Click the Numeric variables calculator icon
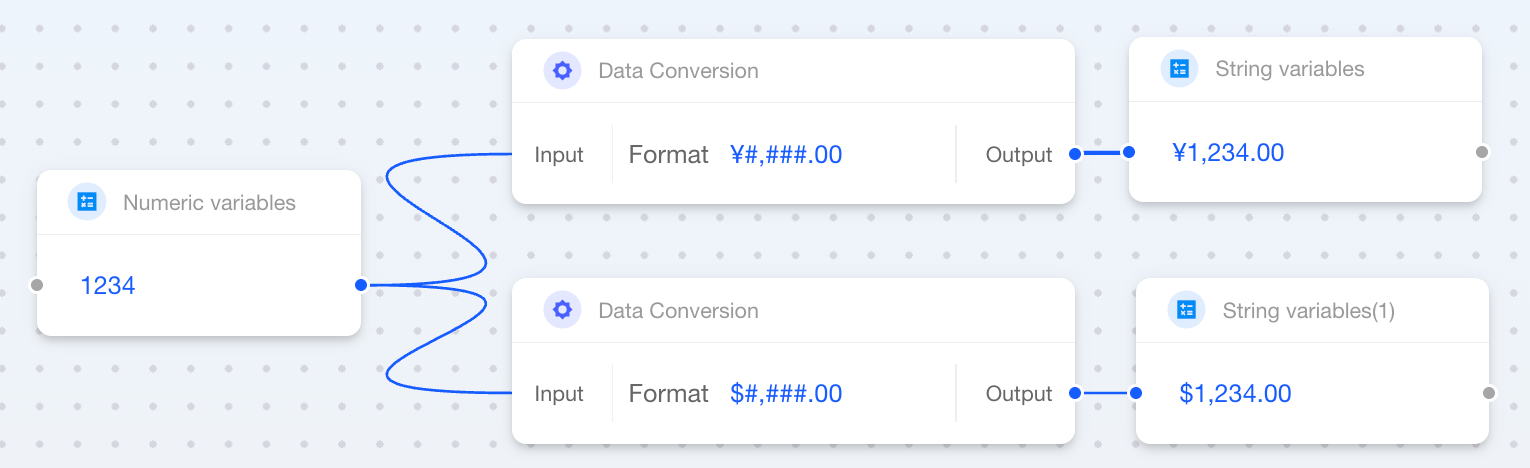Screen dimensions: 1530x468 click(x=87, y=202)
